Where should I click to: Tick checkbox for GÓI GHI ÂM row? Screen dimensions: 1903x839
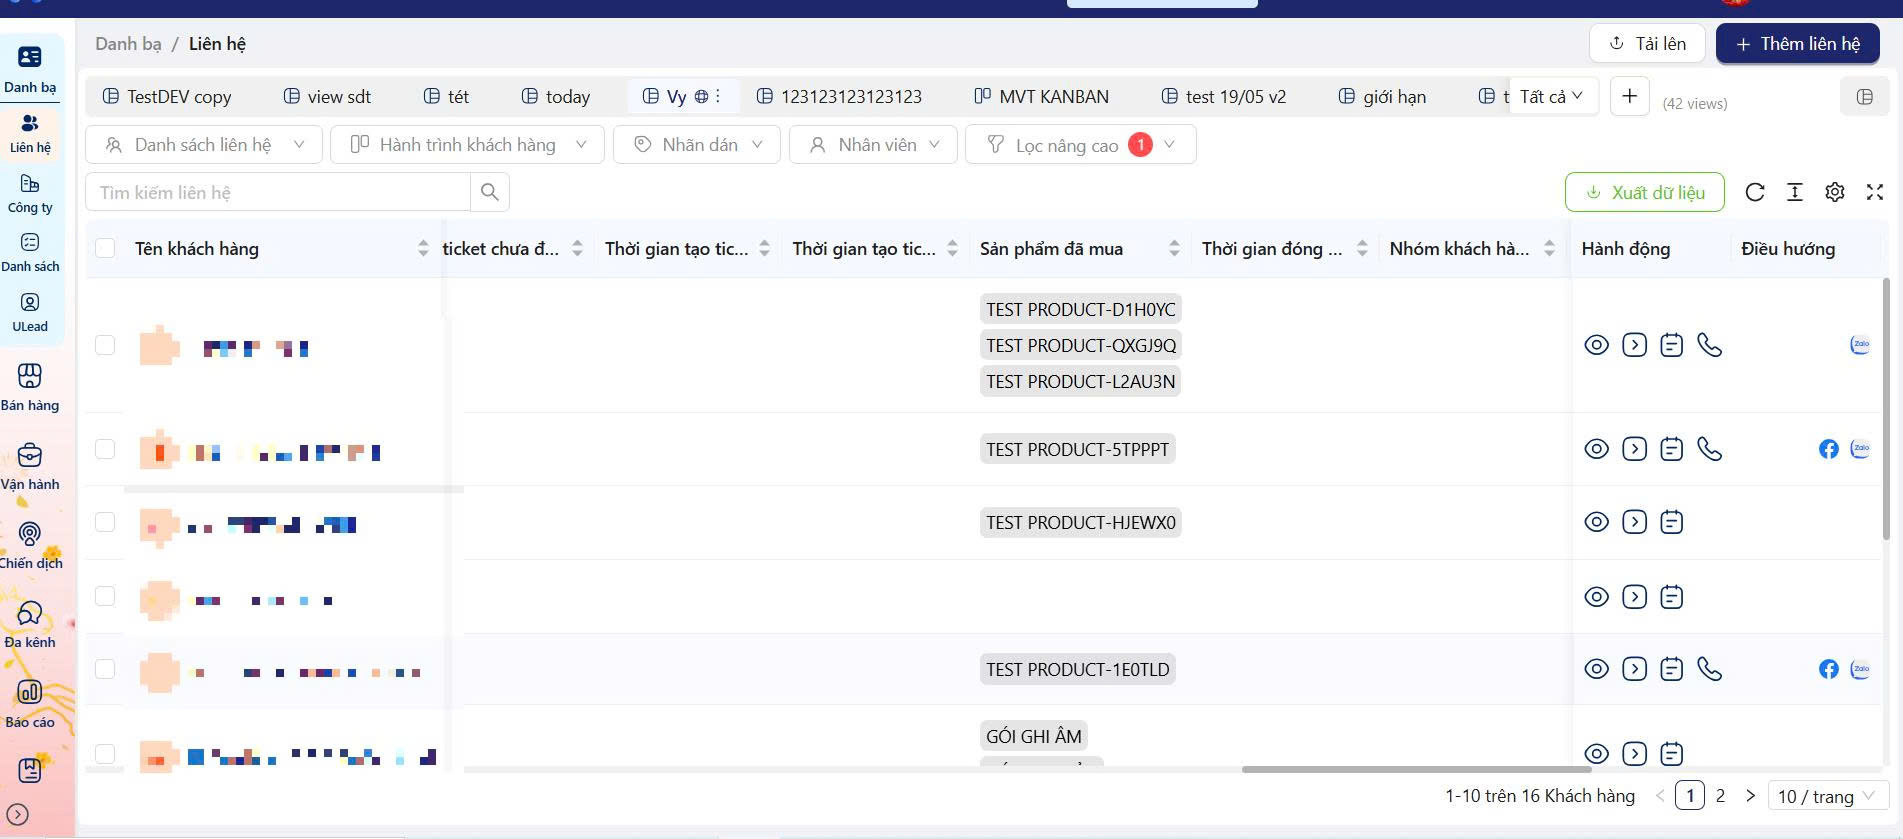[105, 753]
